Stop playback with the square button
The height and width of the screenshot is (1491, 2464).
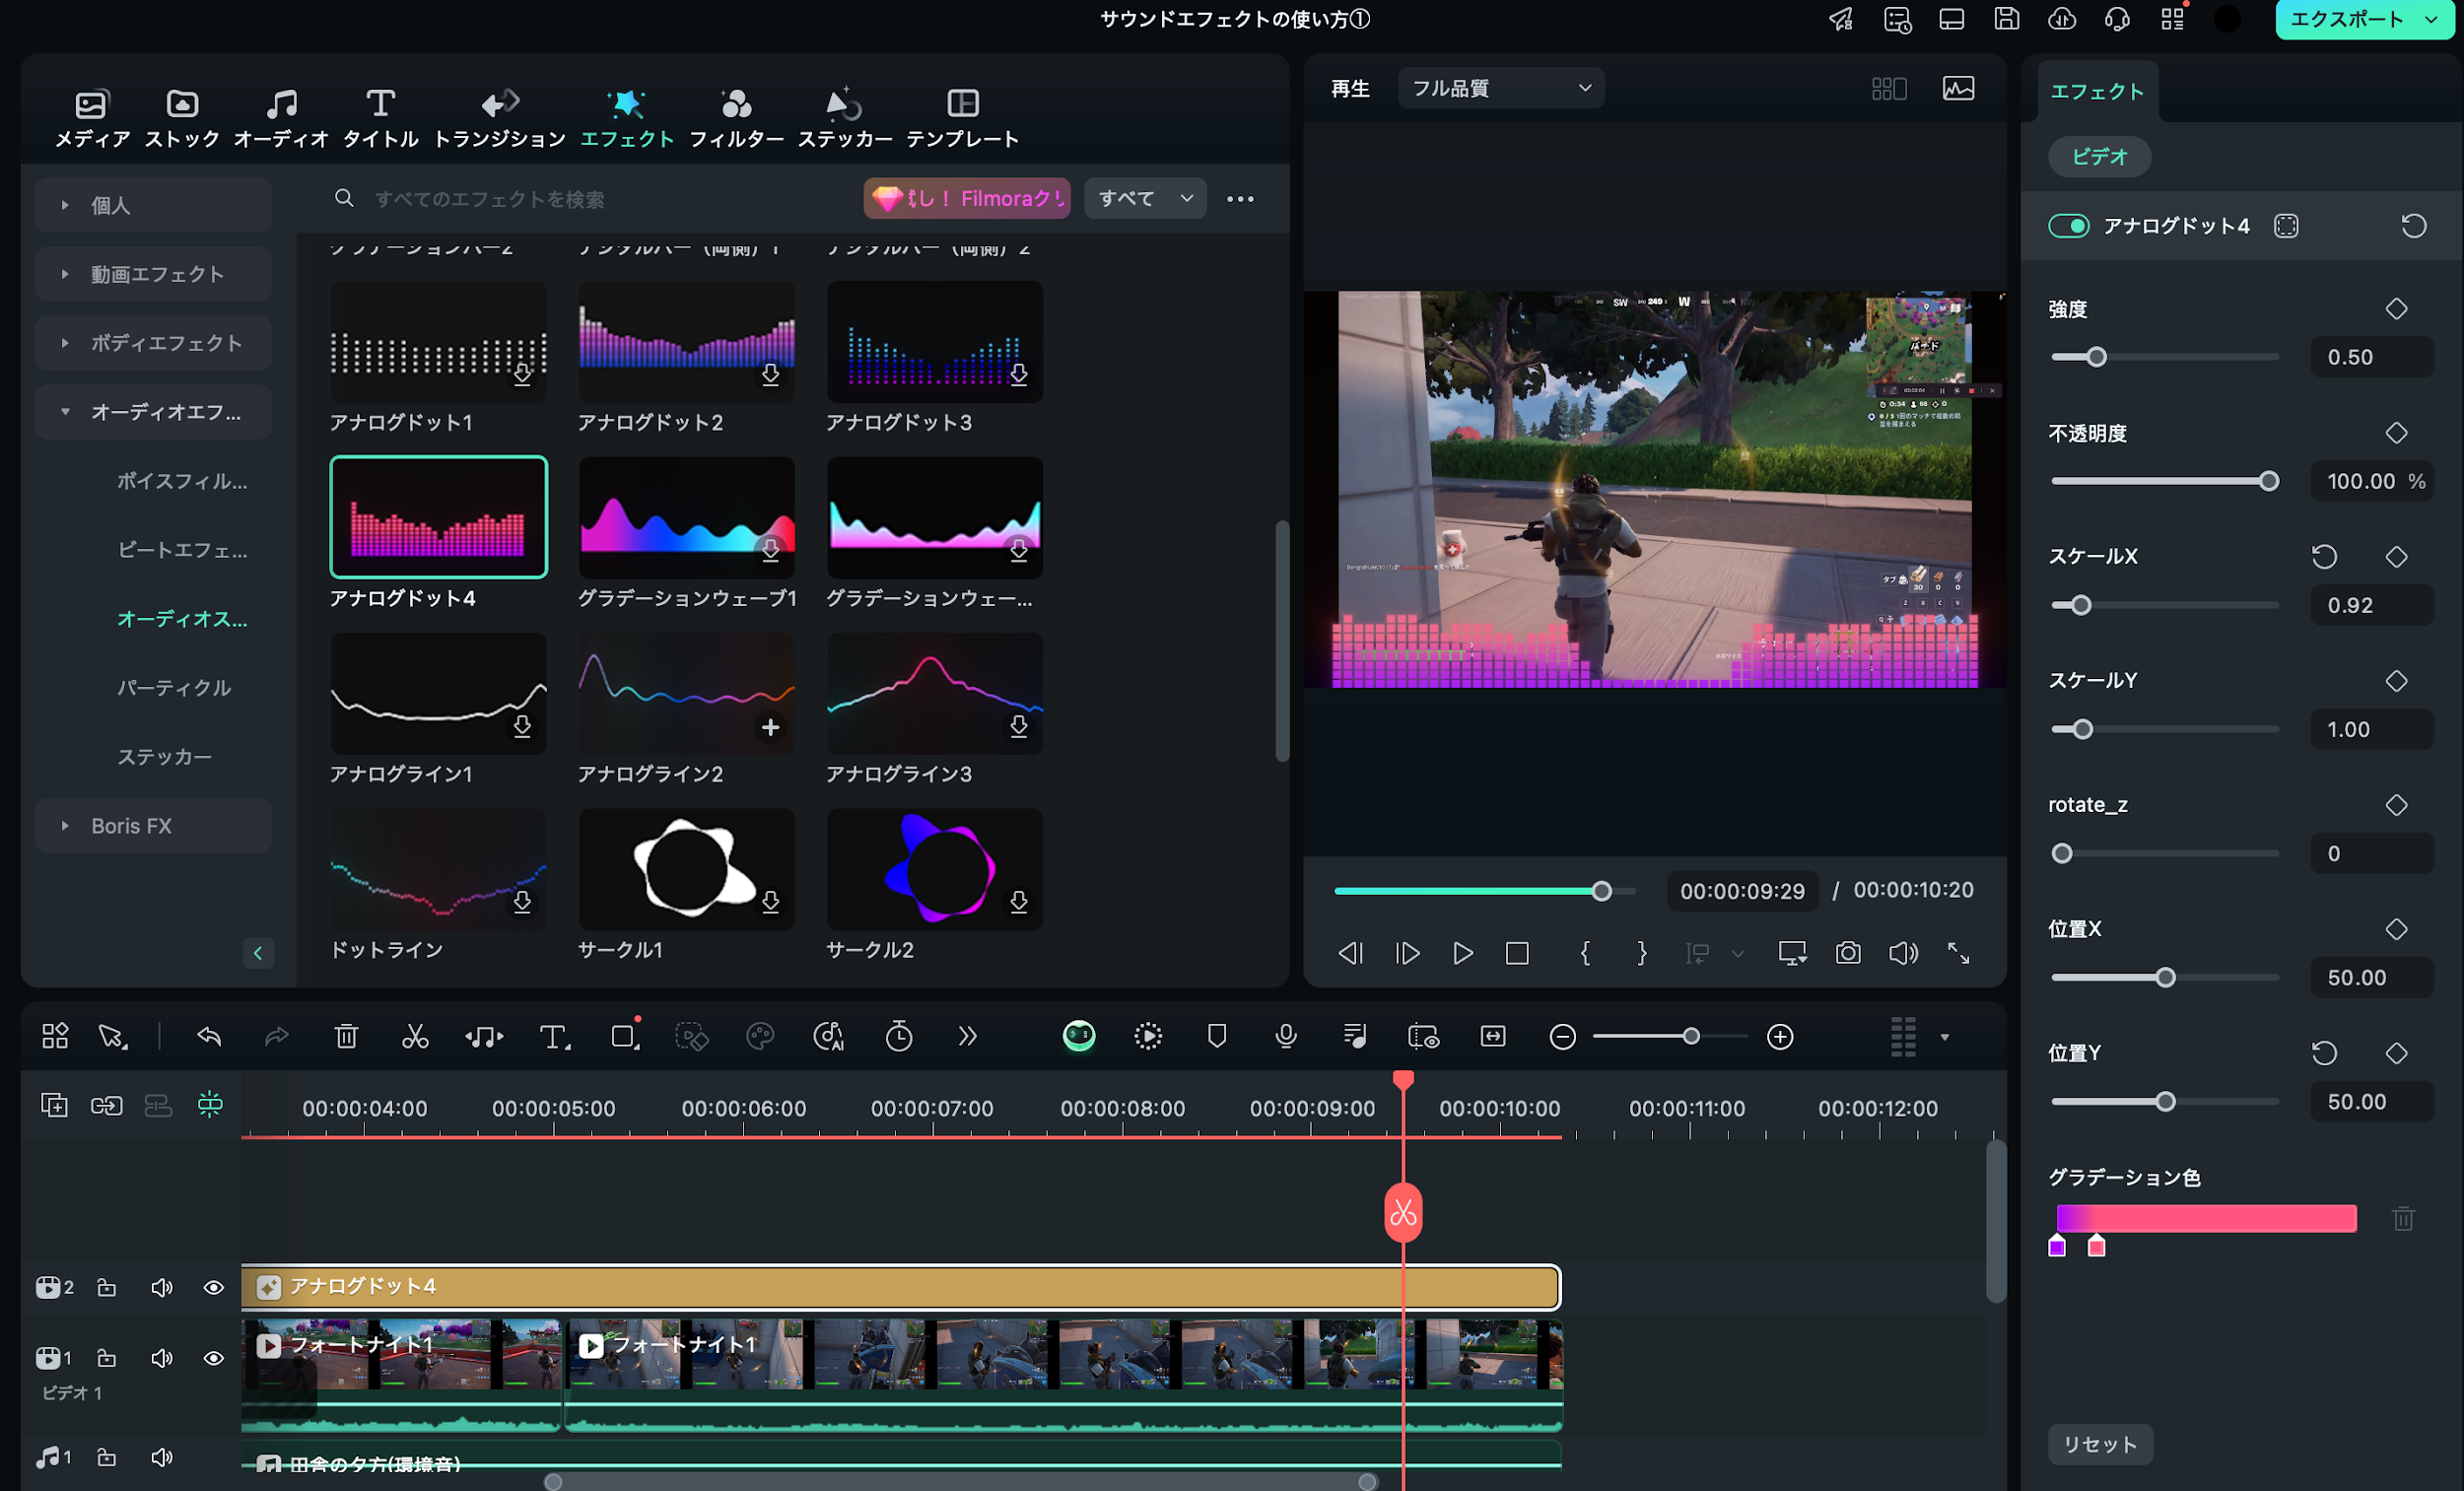(1517, 953)
